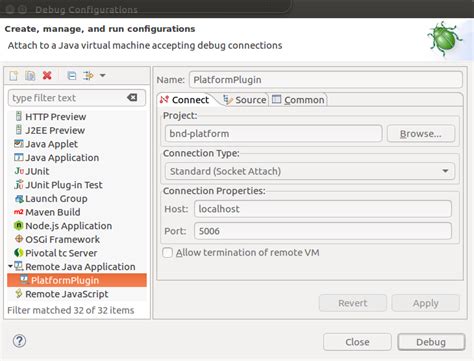Click the Close button at the bottom
Image resolution: width=474 pixels, height=361 pixels.
357,342
